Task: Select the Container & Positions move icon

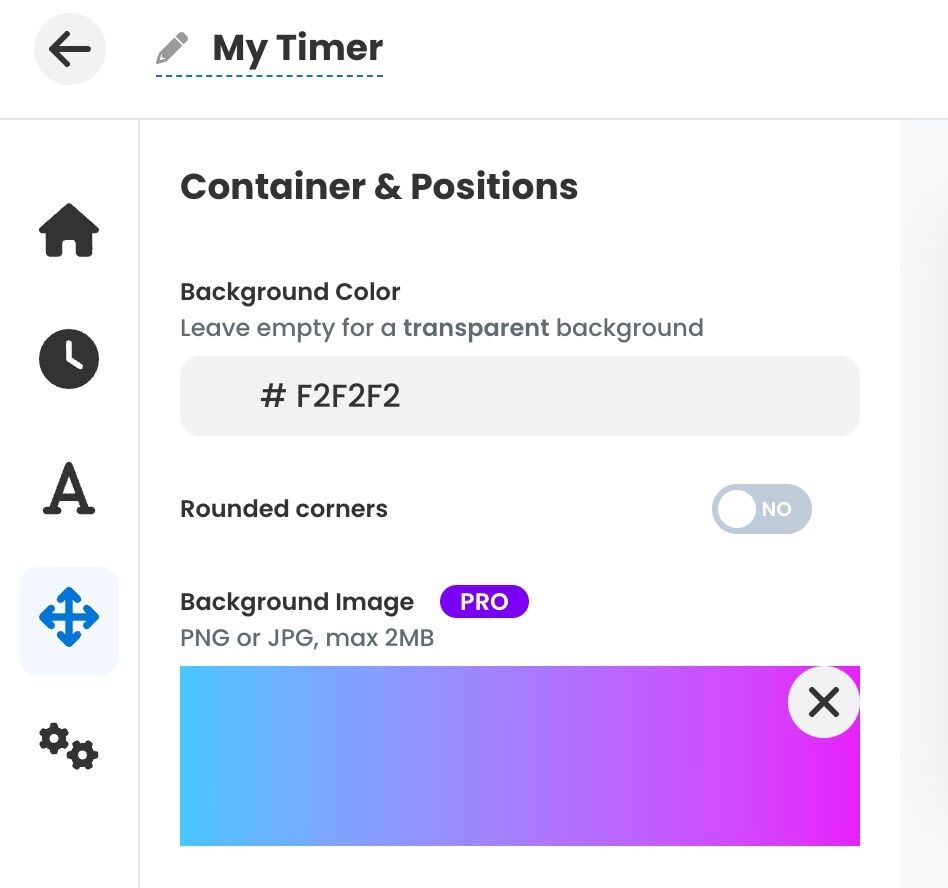Action: [x=68, y=617]
